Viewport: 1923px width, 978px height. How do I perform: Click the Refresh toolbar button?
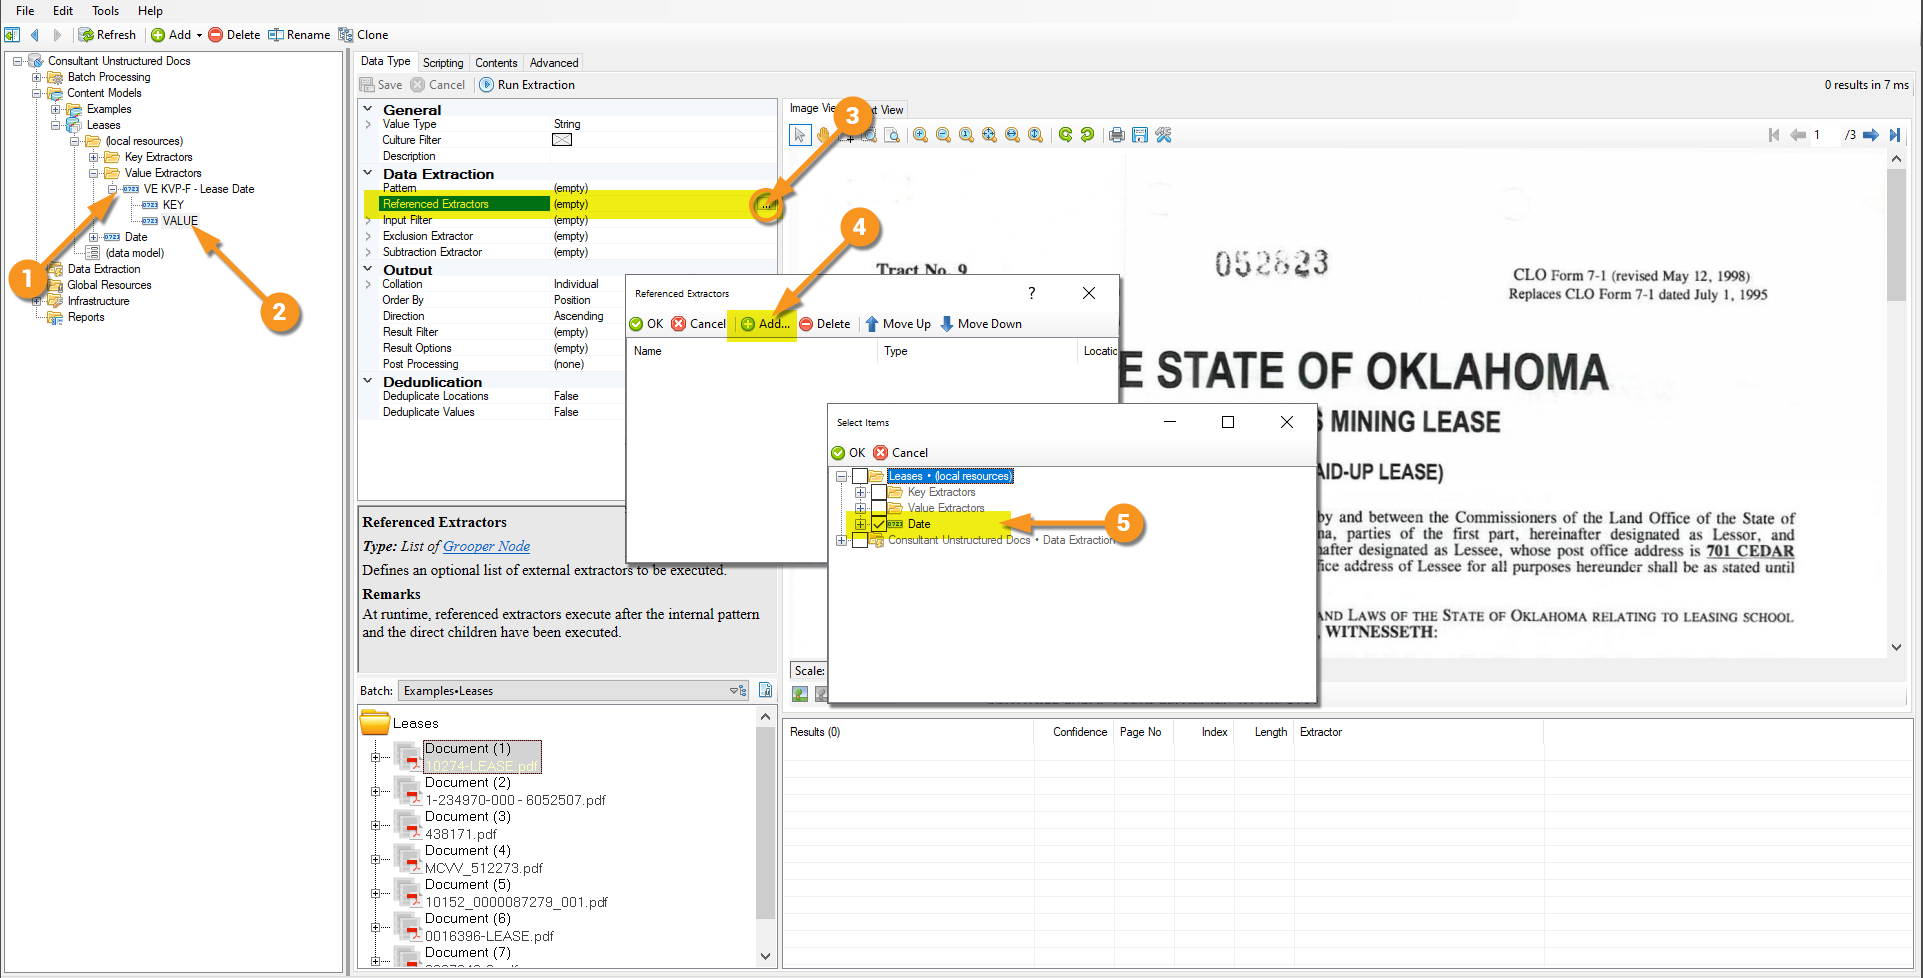coord(107,35)
